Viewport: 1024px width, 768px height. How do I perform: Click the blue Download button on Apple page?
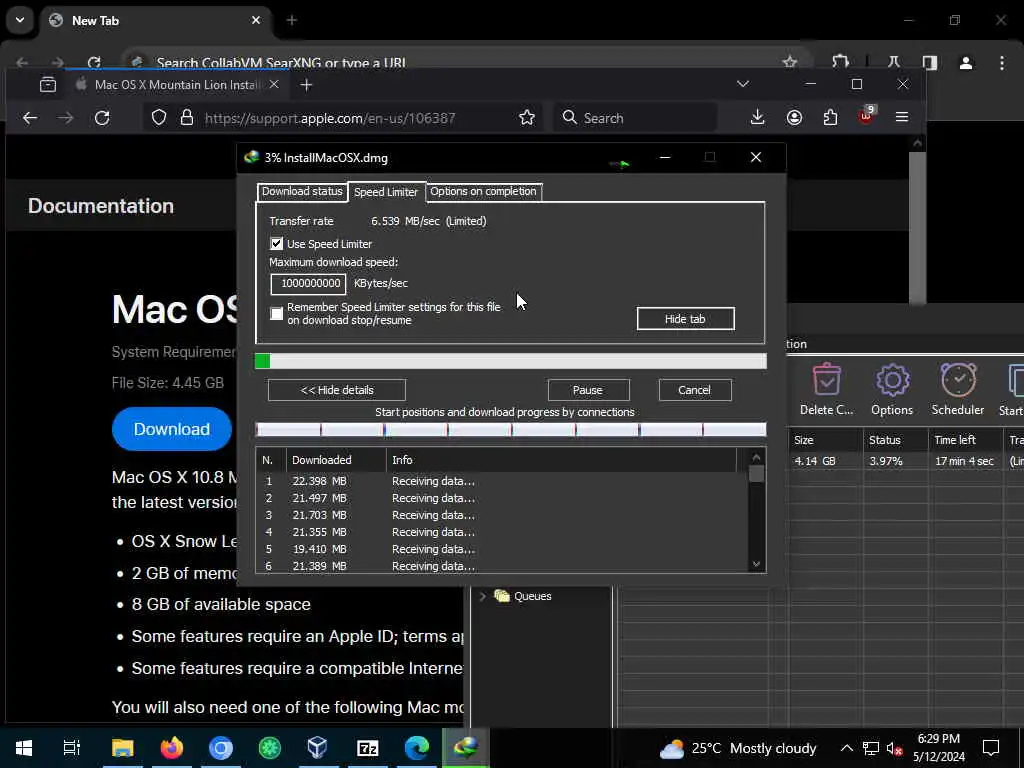coord(172,429)
